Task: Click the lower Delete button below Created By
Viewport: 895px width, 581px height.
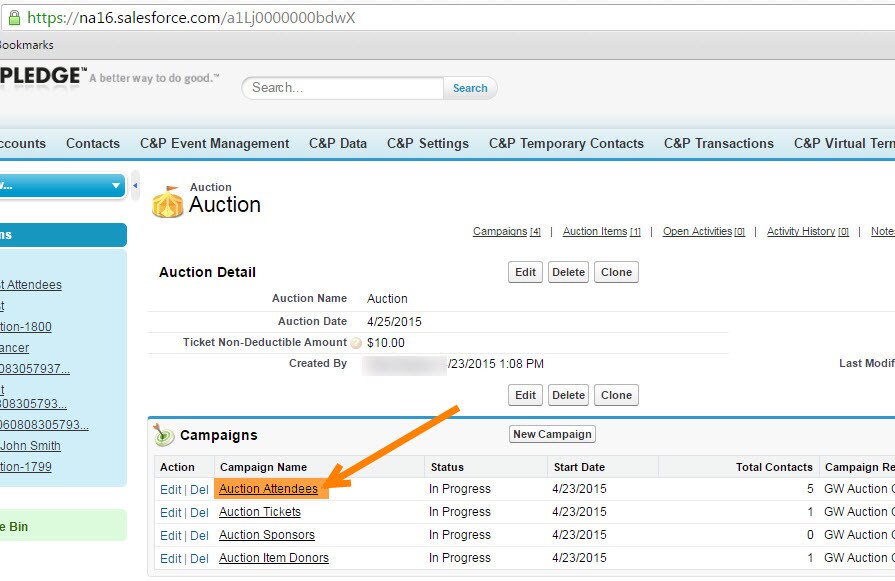Action: 569,395
